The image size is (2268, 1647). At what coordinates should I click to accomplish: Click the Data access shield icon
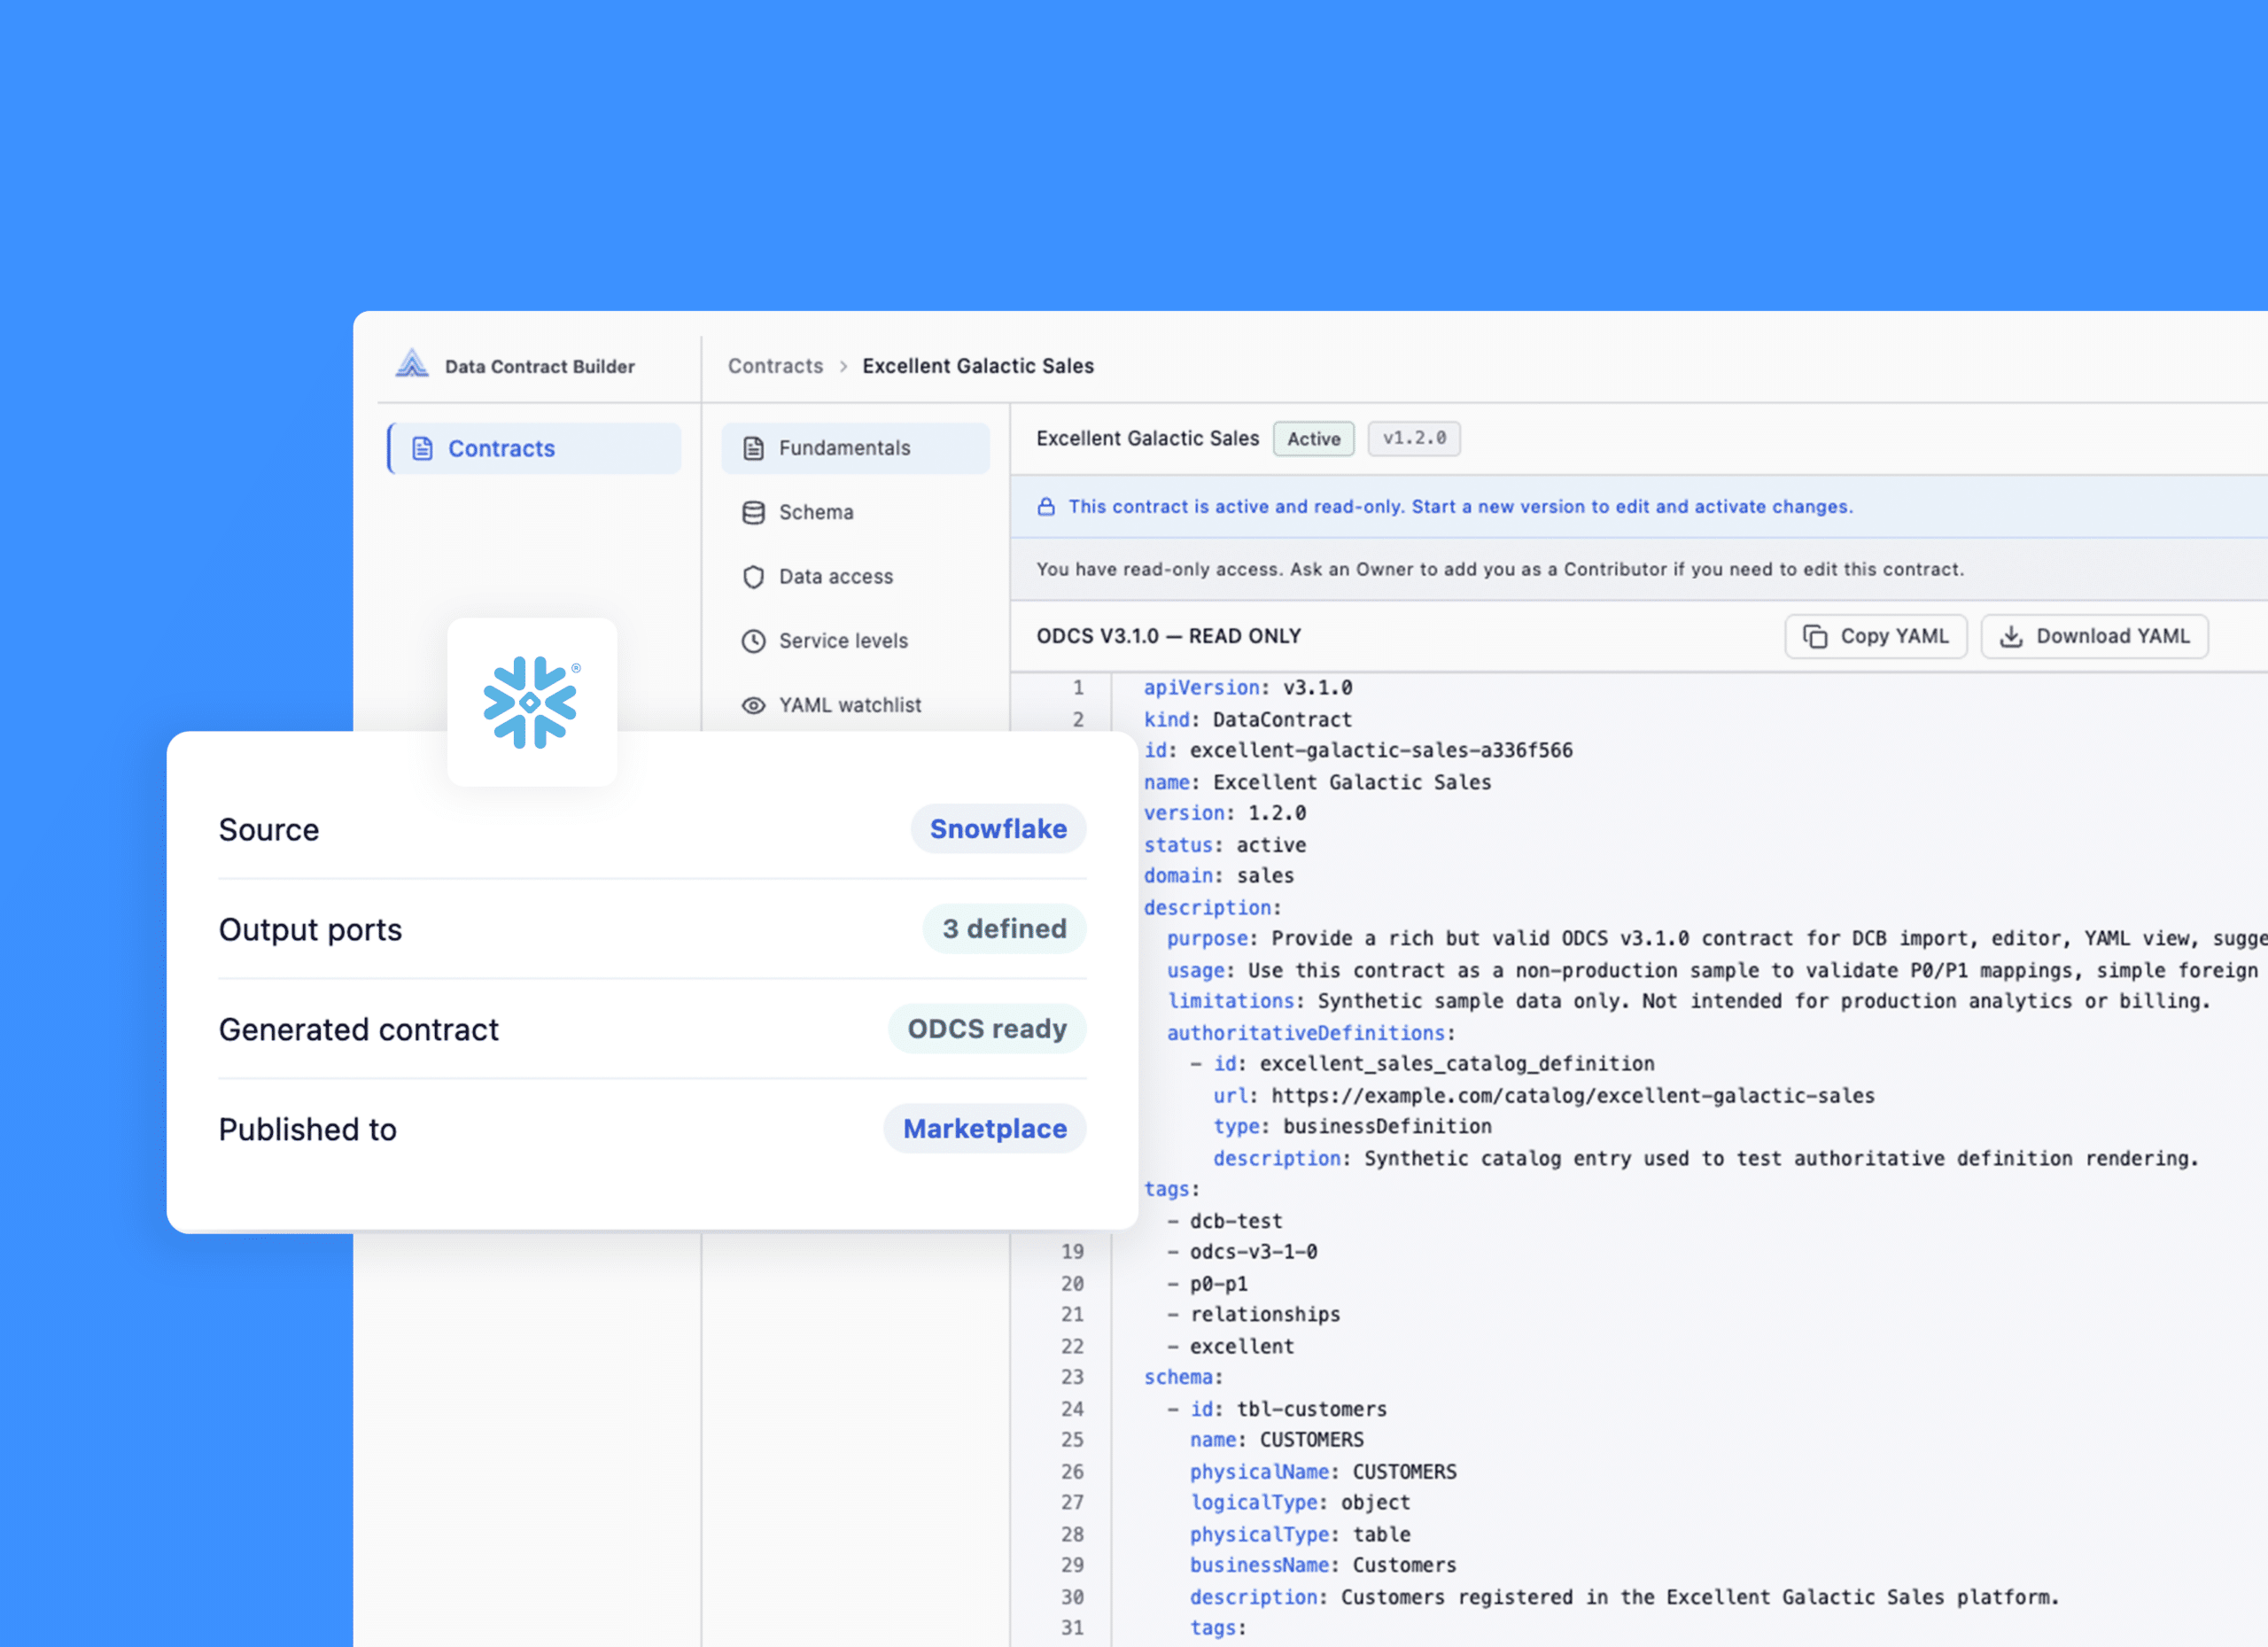tap(754, 577)
